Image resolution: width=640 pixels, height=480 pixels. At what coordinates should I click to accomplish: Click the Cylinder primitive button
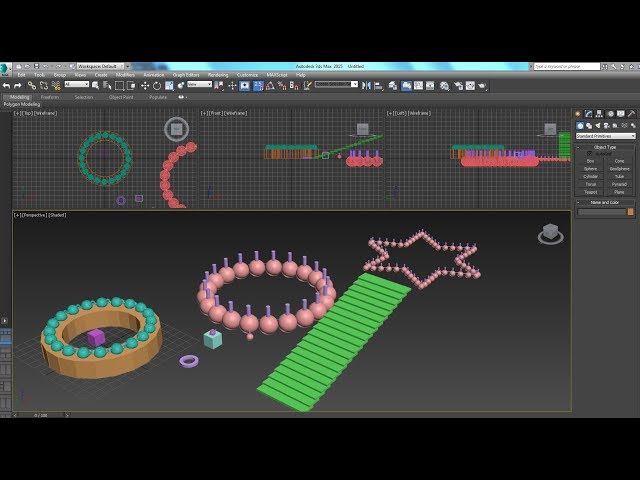click(591, 176)
